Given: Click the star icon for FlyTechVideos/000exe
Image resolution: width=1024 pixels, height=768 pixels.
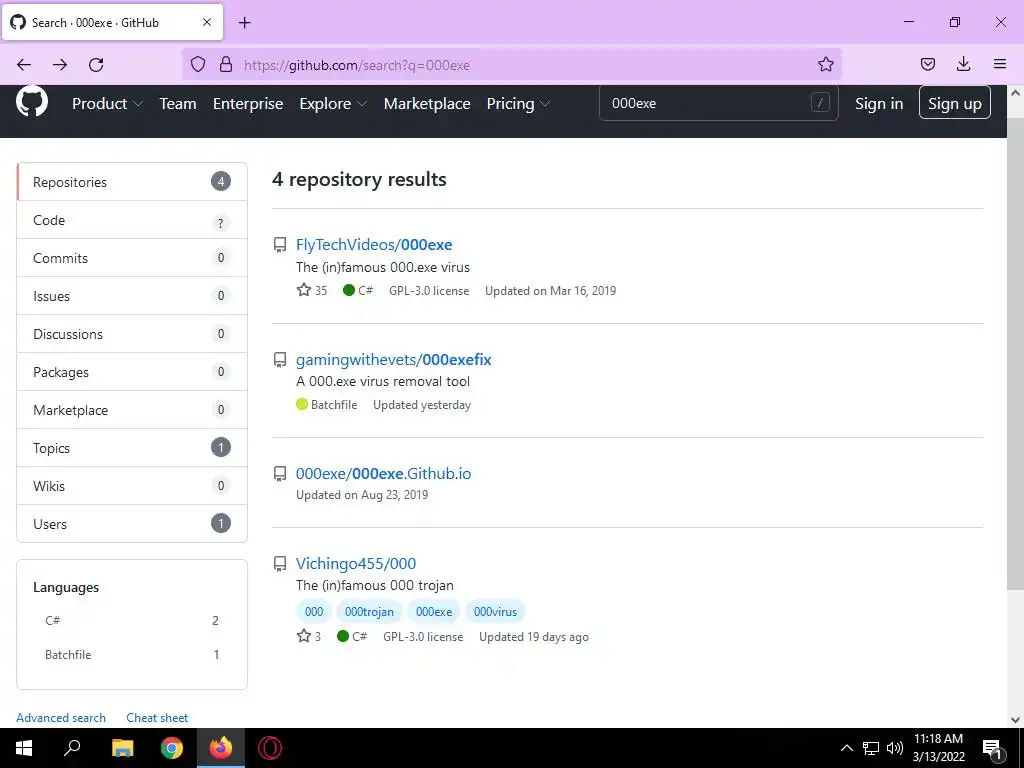Looking at the screenshot, I should point(304,290).
